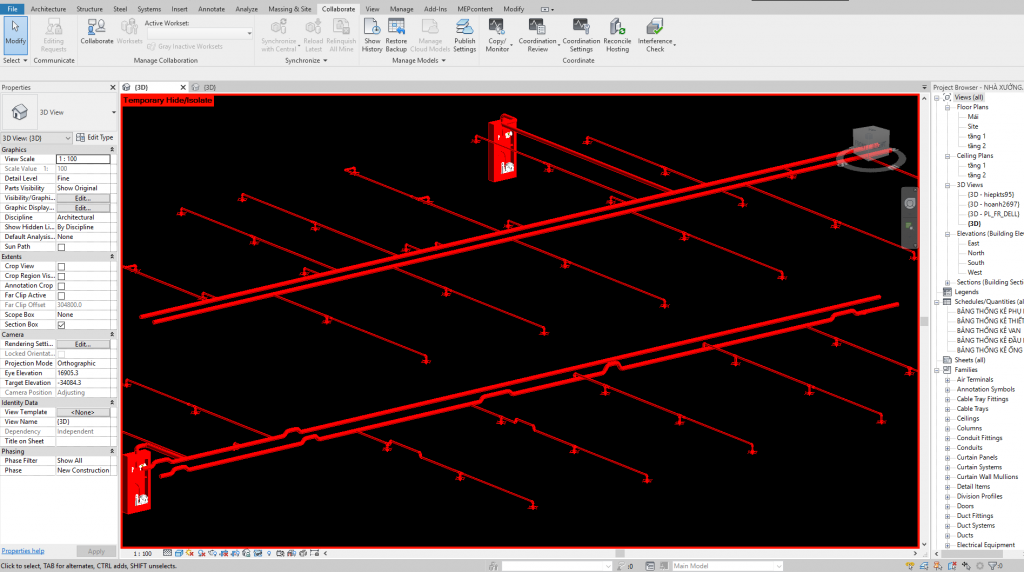Click Relinquish All Mine
1024x572 pixels.
341,35
